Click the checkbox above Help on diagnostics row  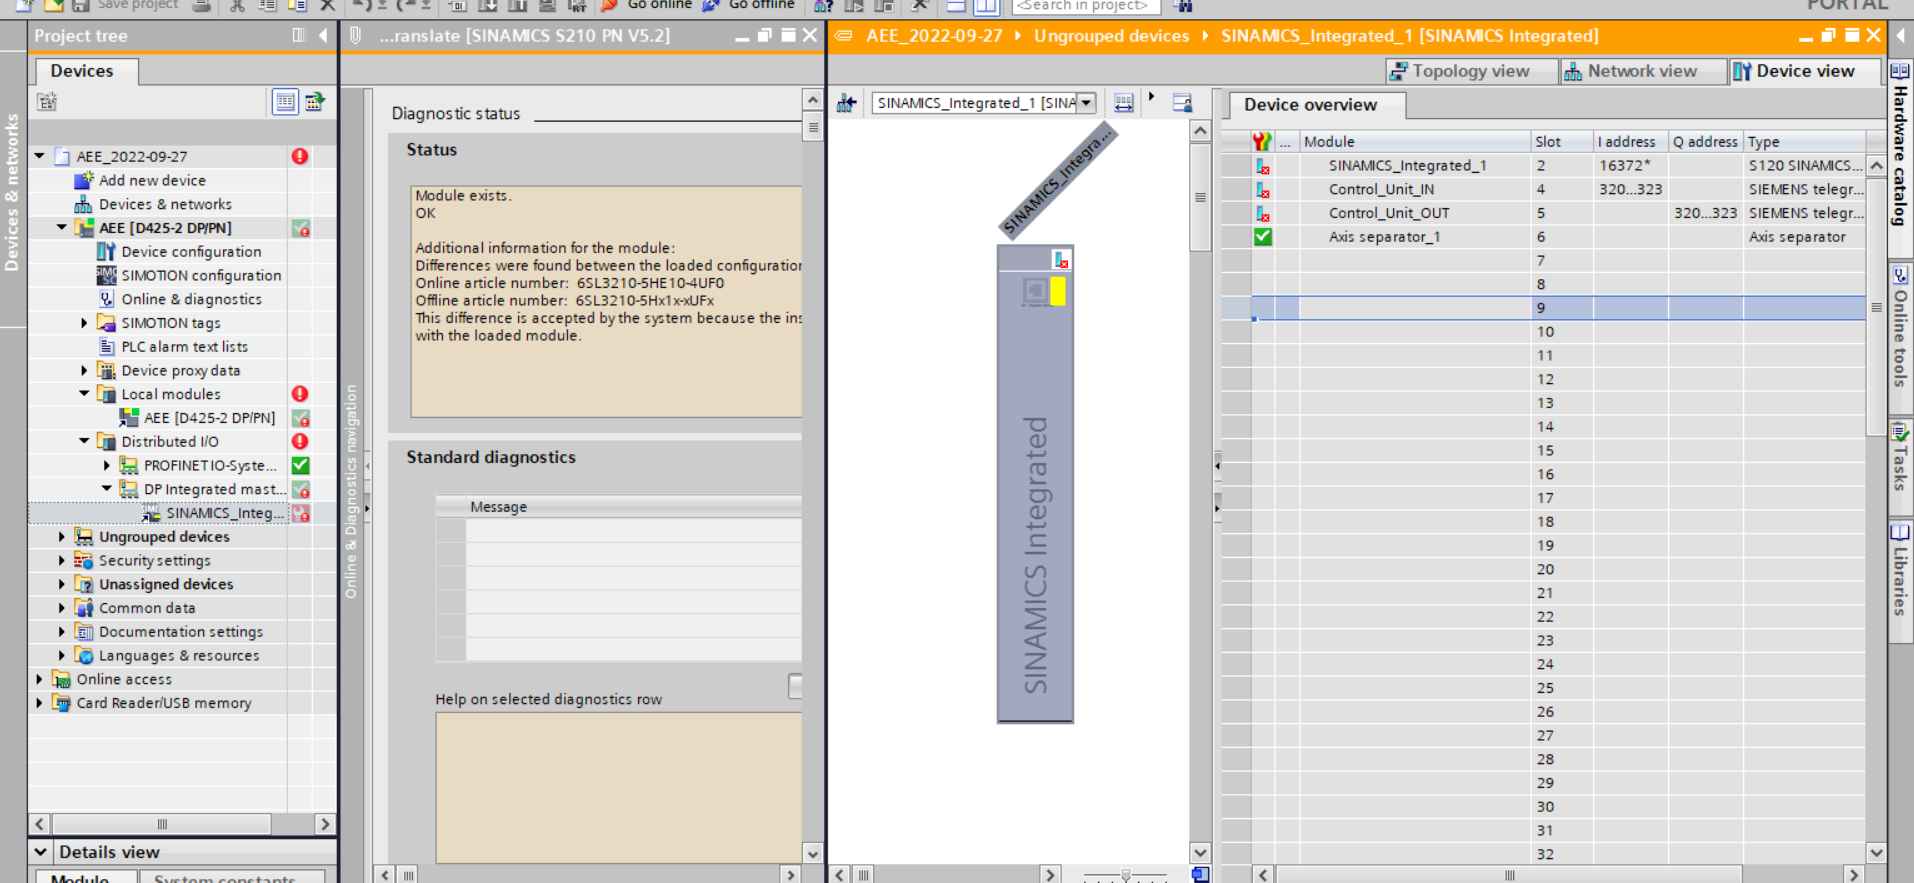(x=795, y=686)
